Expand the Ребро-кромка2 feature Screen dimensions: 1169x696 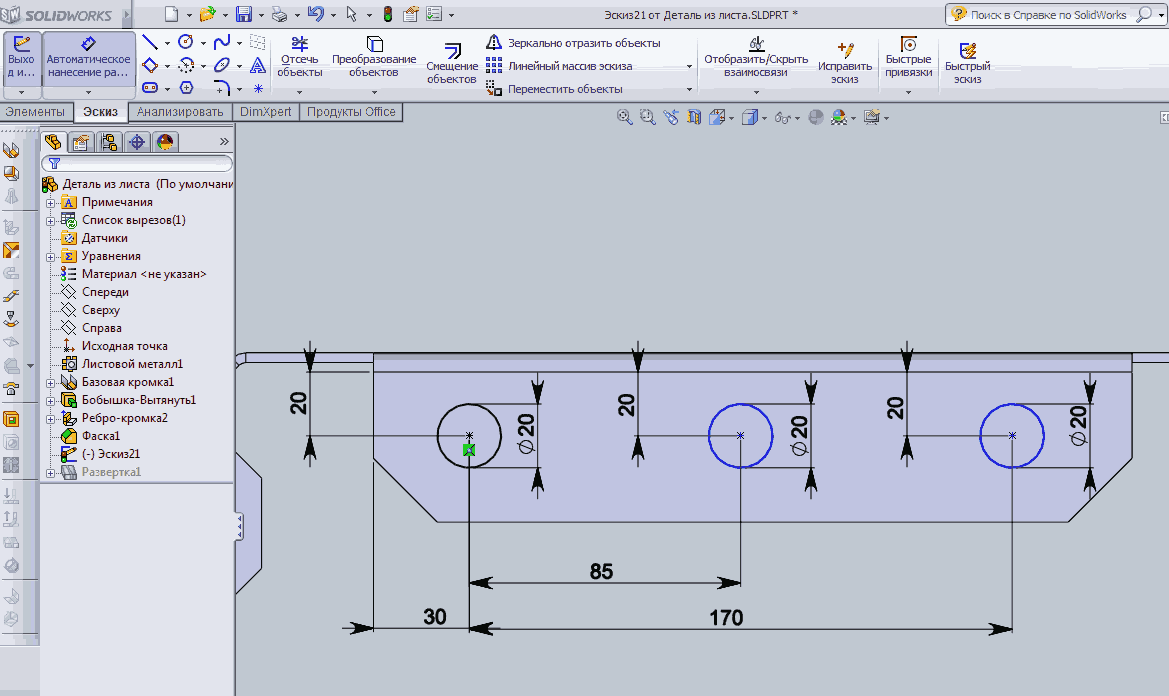coord(50,419)
